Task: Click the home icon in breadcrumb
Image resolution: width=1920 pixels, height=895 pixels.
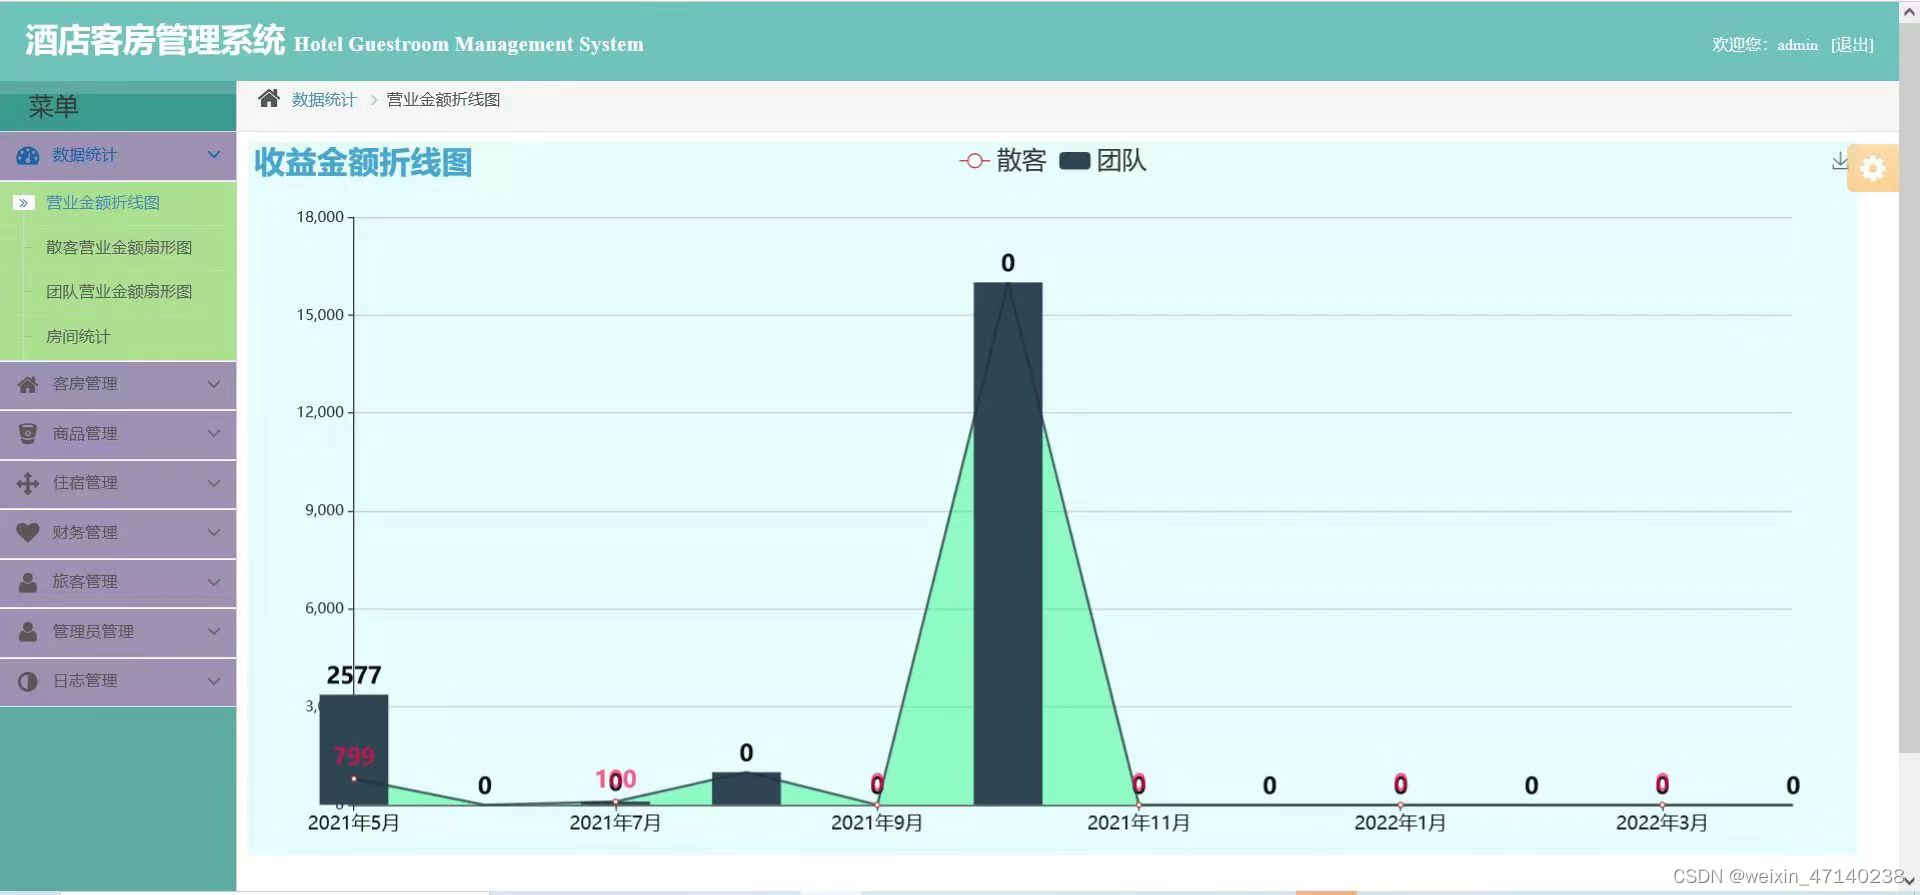Action: [x=268, y=98]
